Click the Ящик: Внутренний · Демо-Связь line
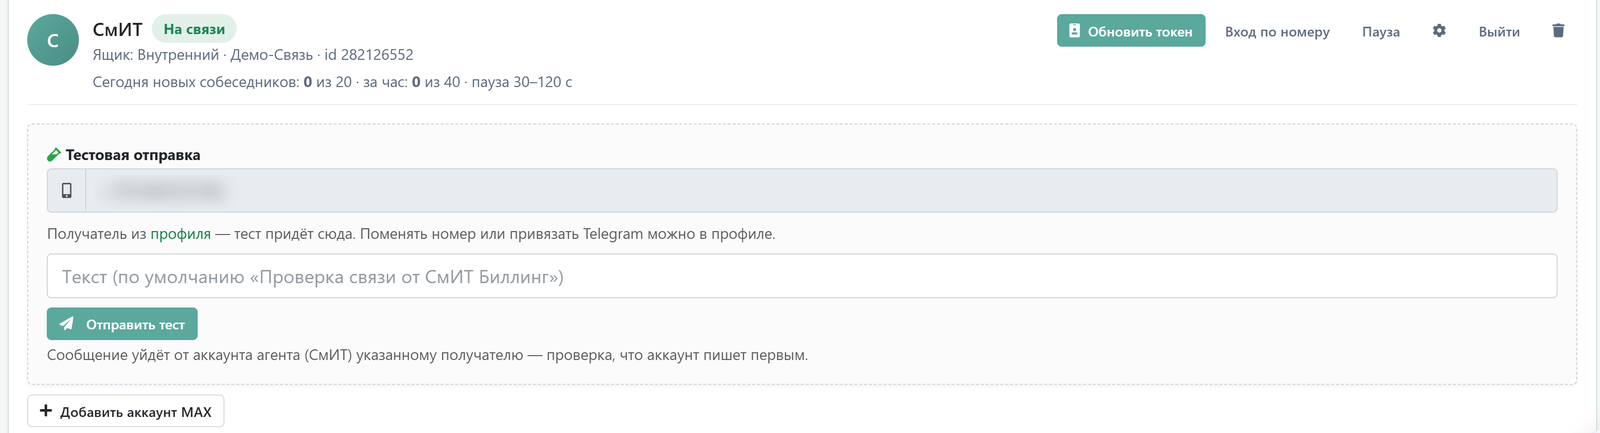 pos(253,55)
